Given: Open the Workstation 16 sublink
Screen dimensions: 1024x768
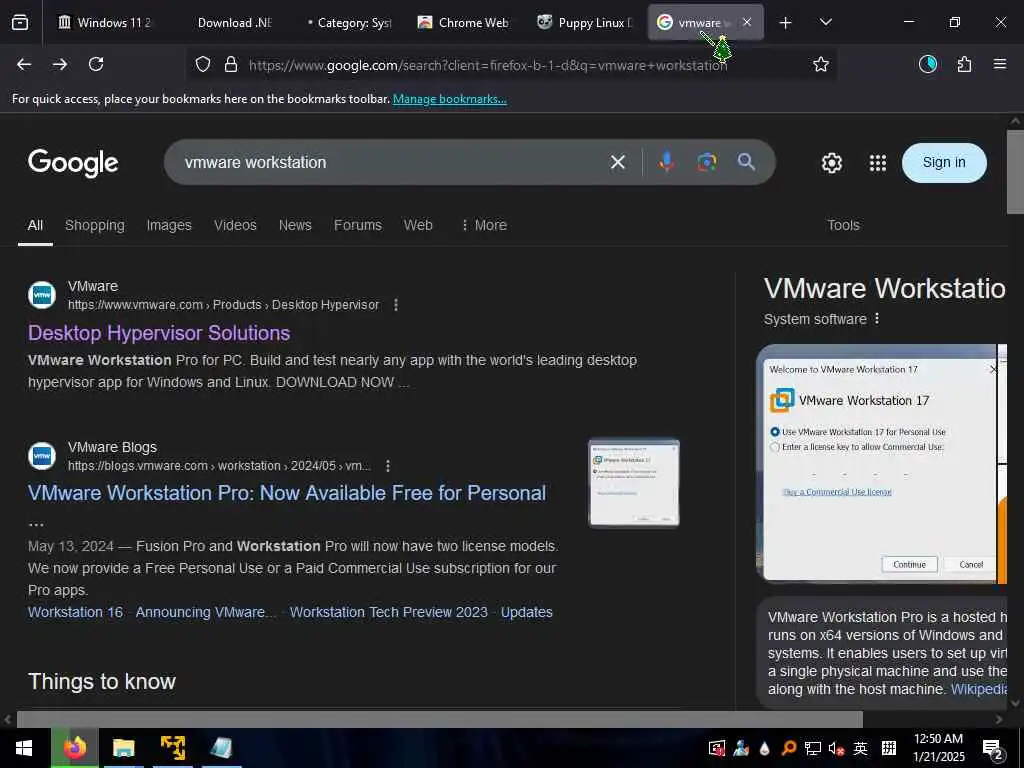Looking at the screenshot, I should [75, 612].
